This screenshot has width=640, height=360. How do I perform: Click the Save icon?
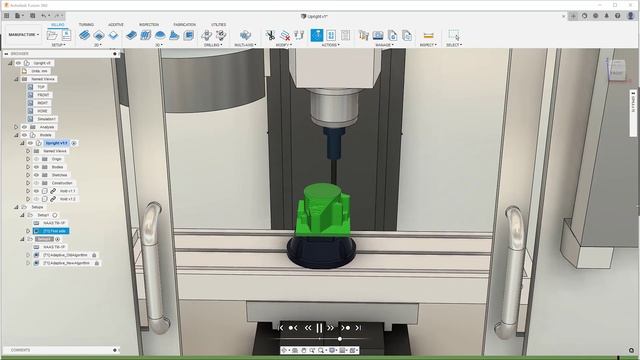tap(33, 16)
